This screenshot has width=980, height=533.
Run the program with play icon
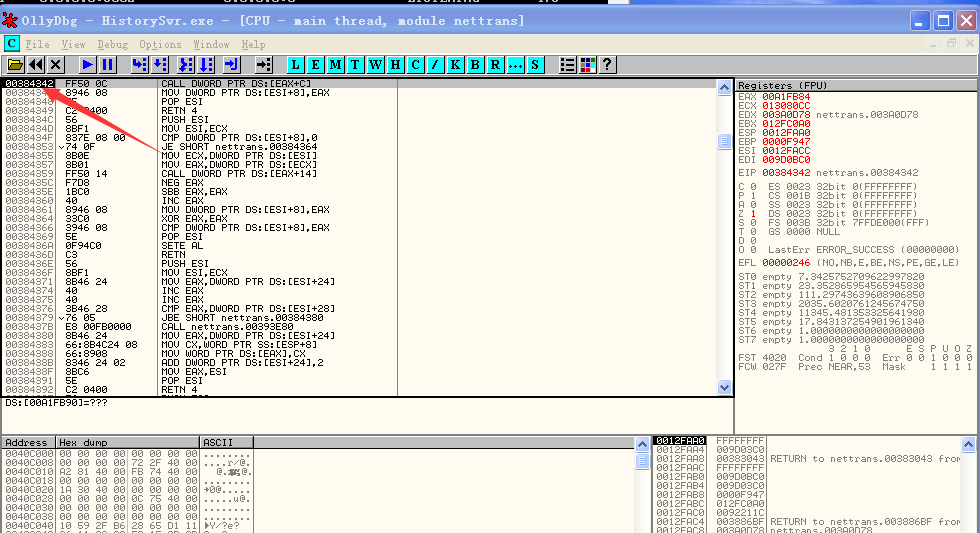[x=88, y=64]
